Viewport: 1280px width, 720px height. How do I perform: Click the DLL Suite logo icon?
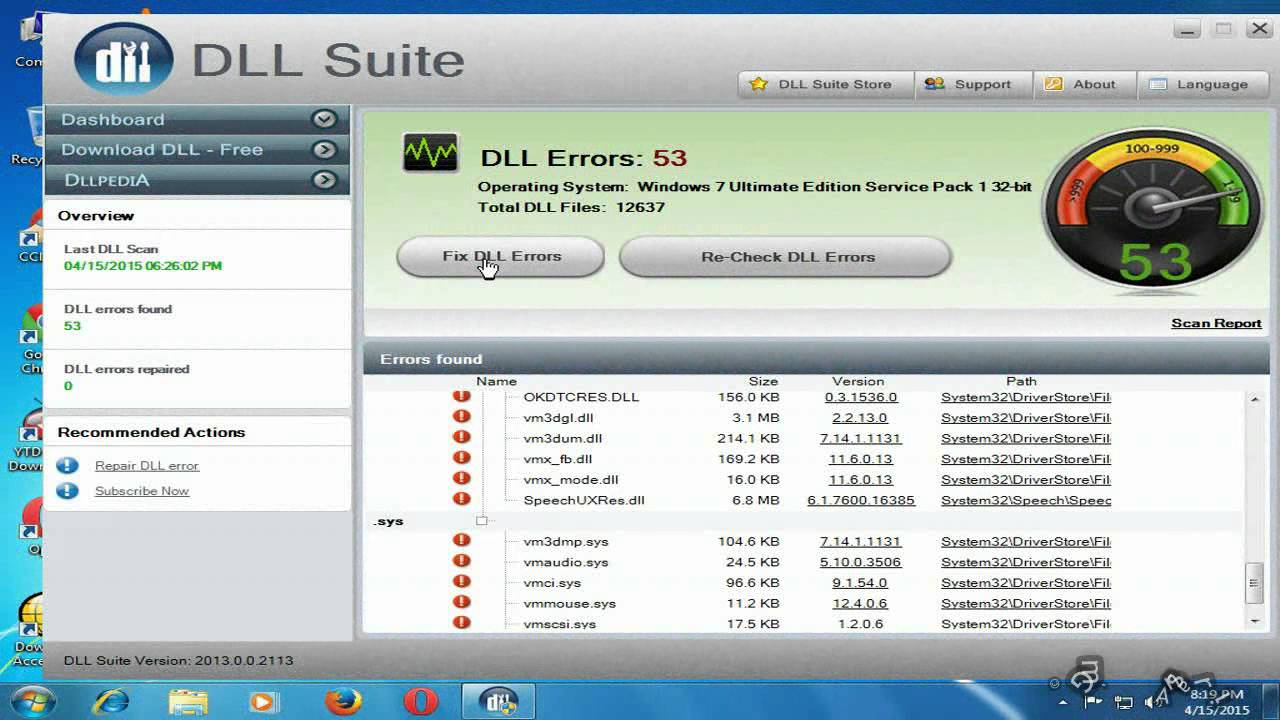pos(124,59)
